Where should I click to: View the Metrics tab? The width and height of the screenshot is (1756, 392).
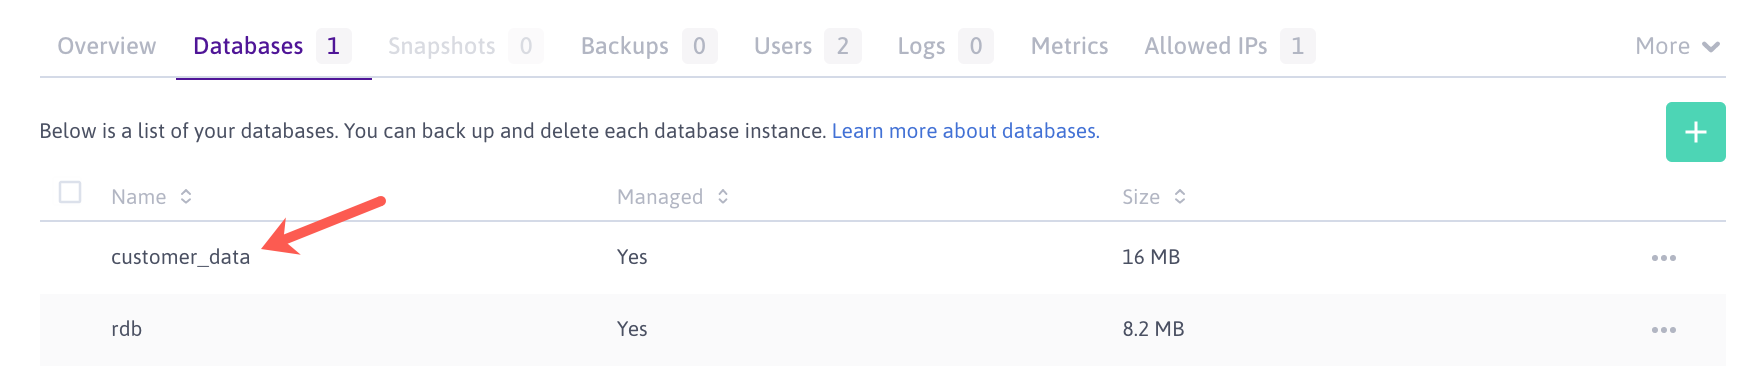[1069, 46]
